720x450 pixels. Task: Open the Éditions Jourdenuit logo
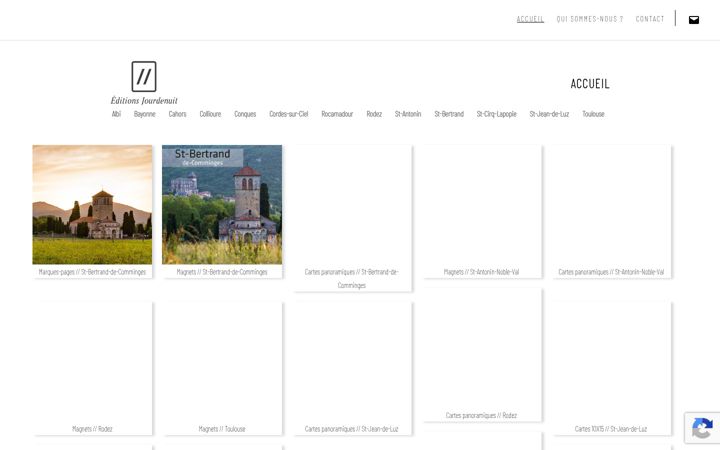pyautogui.click(x=144, y=83)
